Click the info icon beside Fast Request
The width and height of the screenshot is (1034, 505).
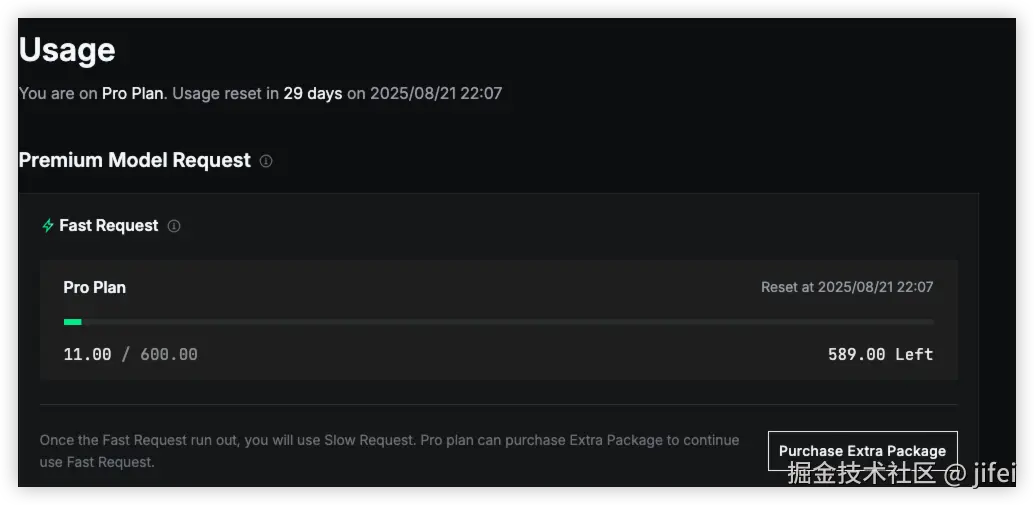173,226
